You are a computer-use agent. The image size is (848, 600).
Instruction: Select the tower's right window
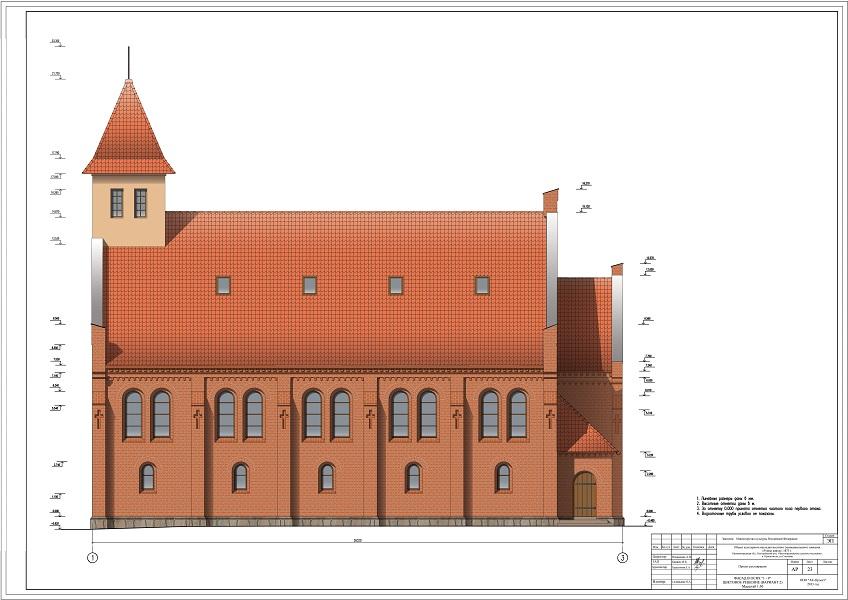point(140,203)
